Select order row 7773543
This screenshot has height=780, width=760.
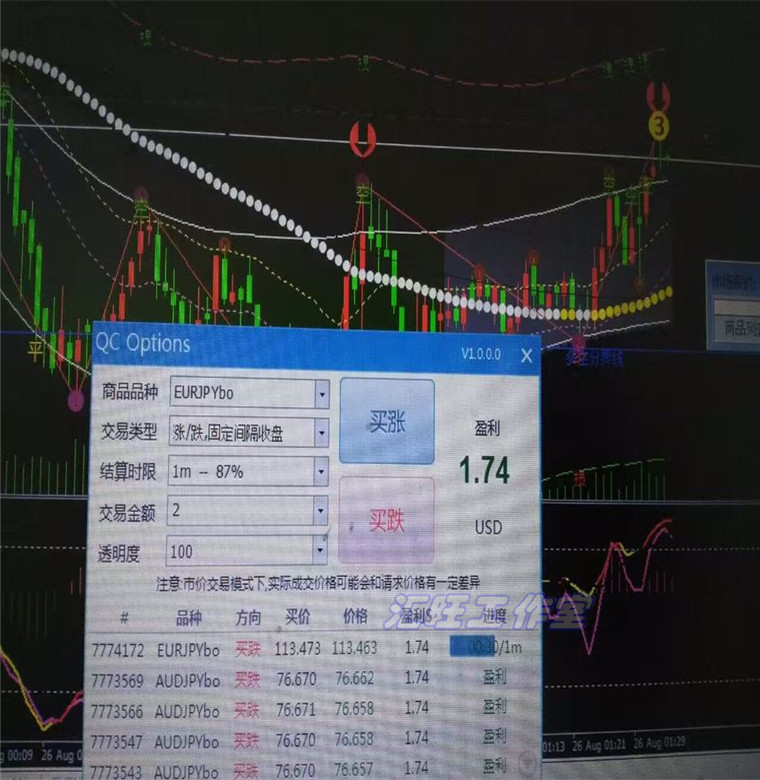[x=312, y=770]
